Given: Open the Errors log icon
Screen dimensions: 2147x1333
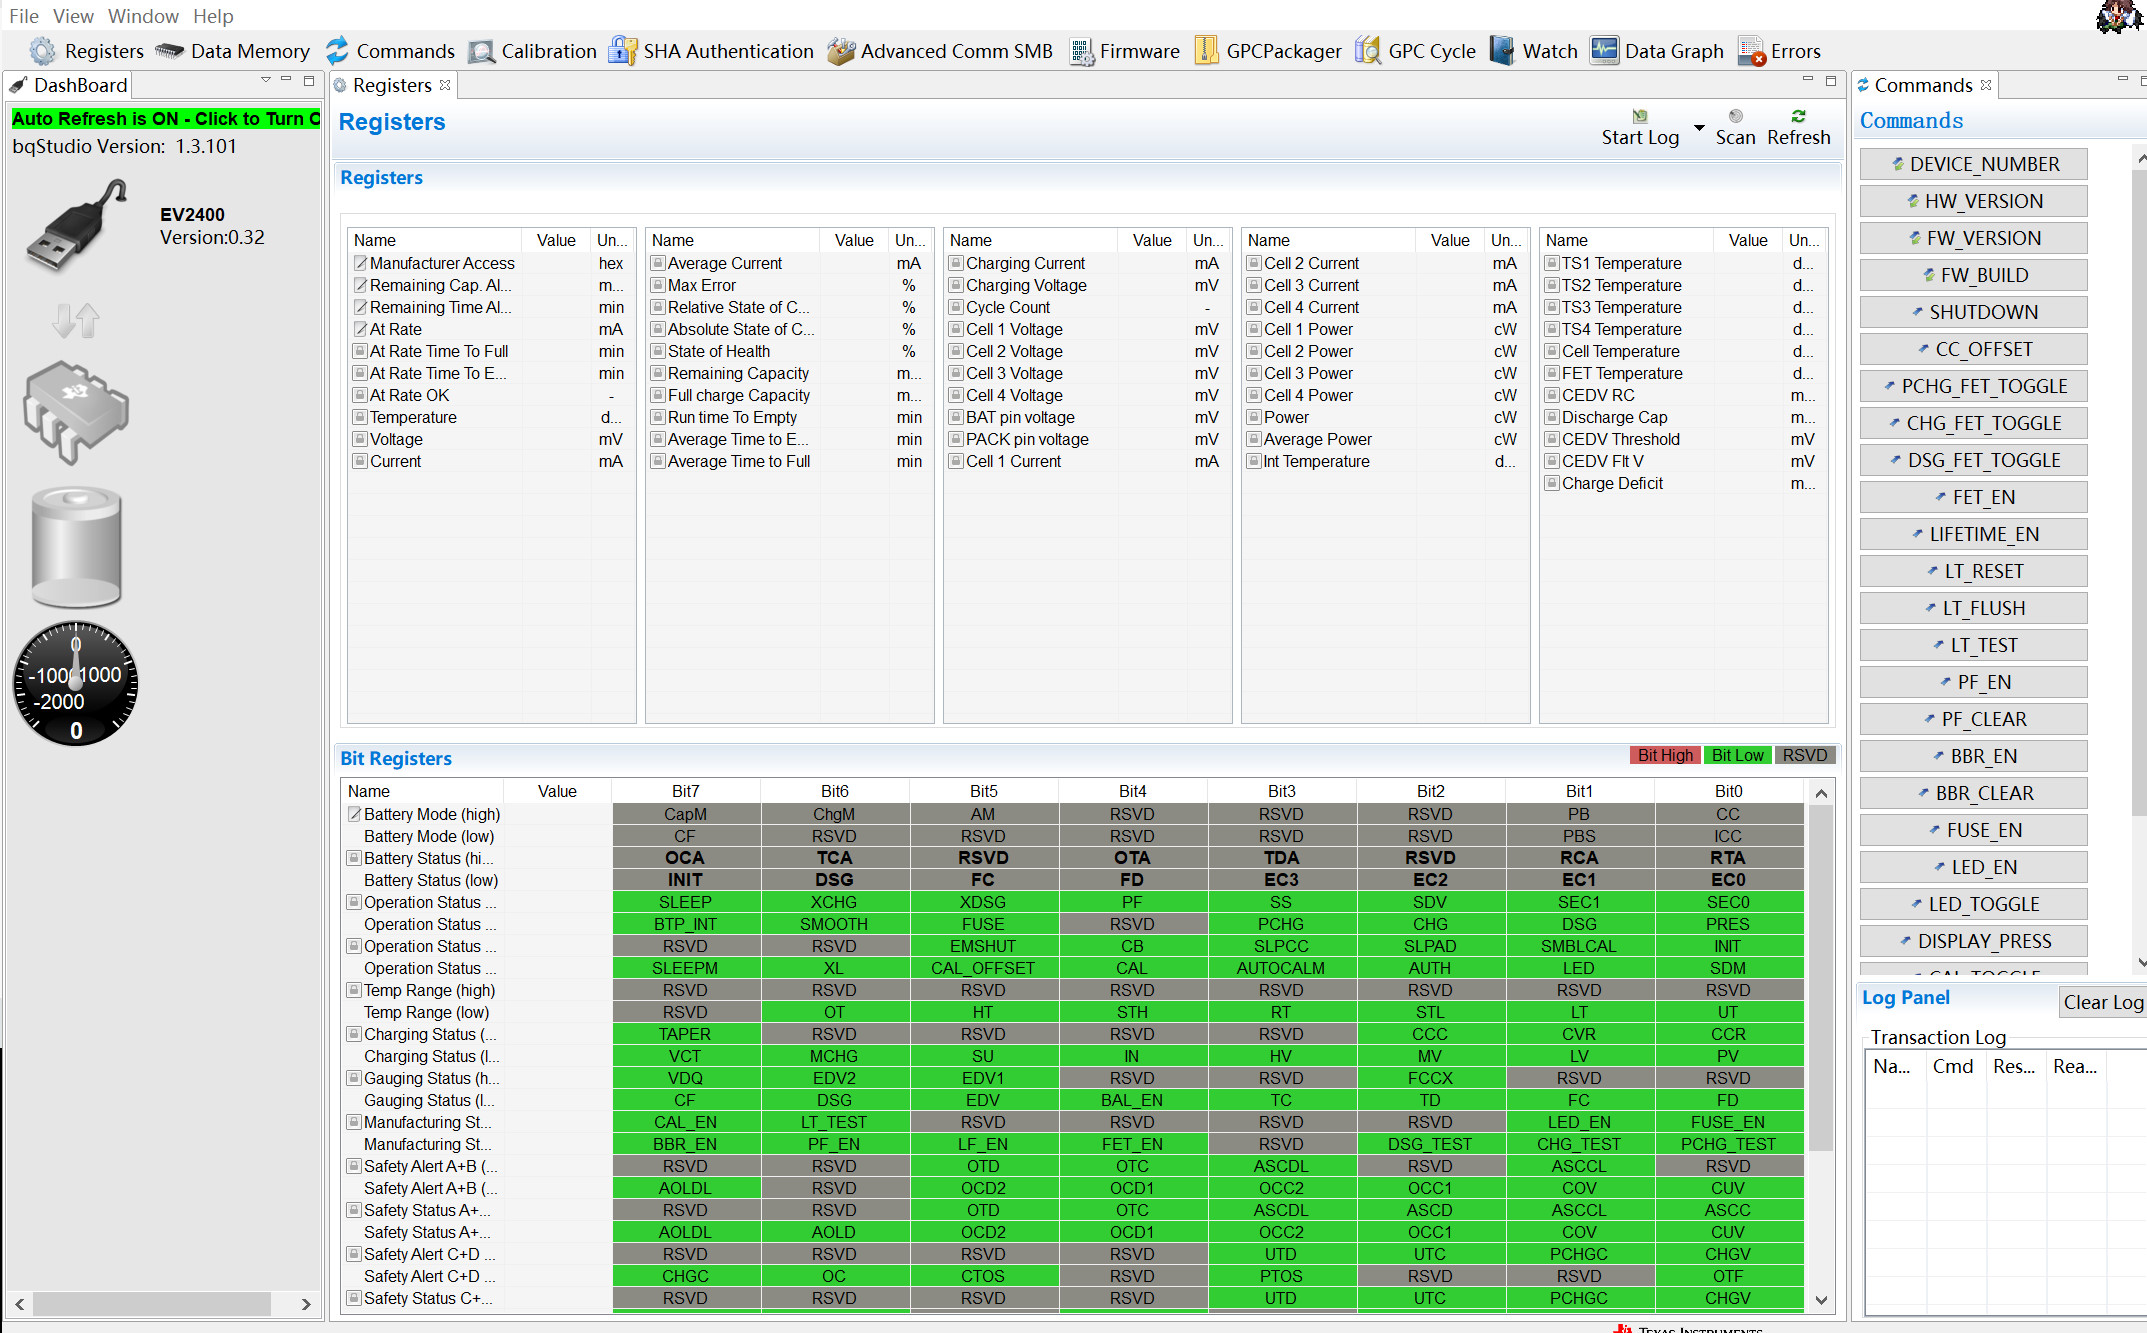Looking at the screenshot, I should tap(1751, 51).
